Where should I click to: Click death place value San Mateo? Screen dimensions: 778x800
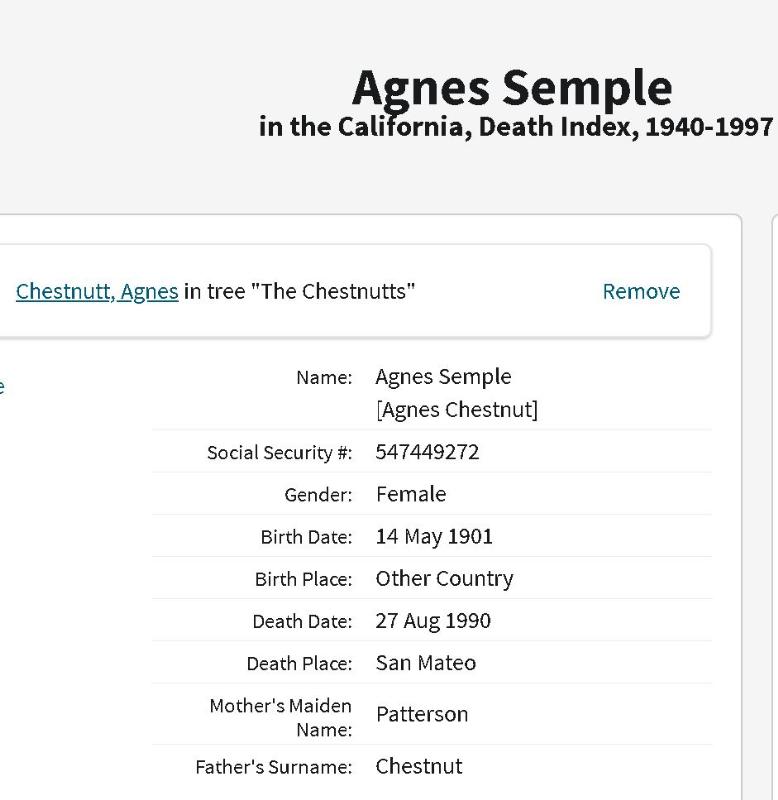426,662
